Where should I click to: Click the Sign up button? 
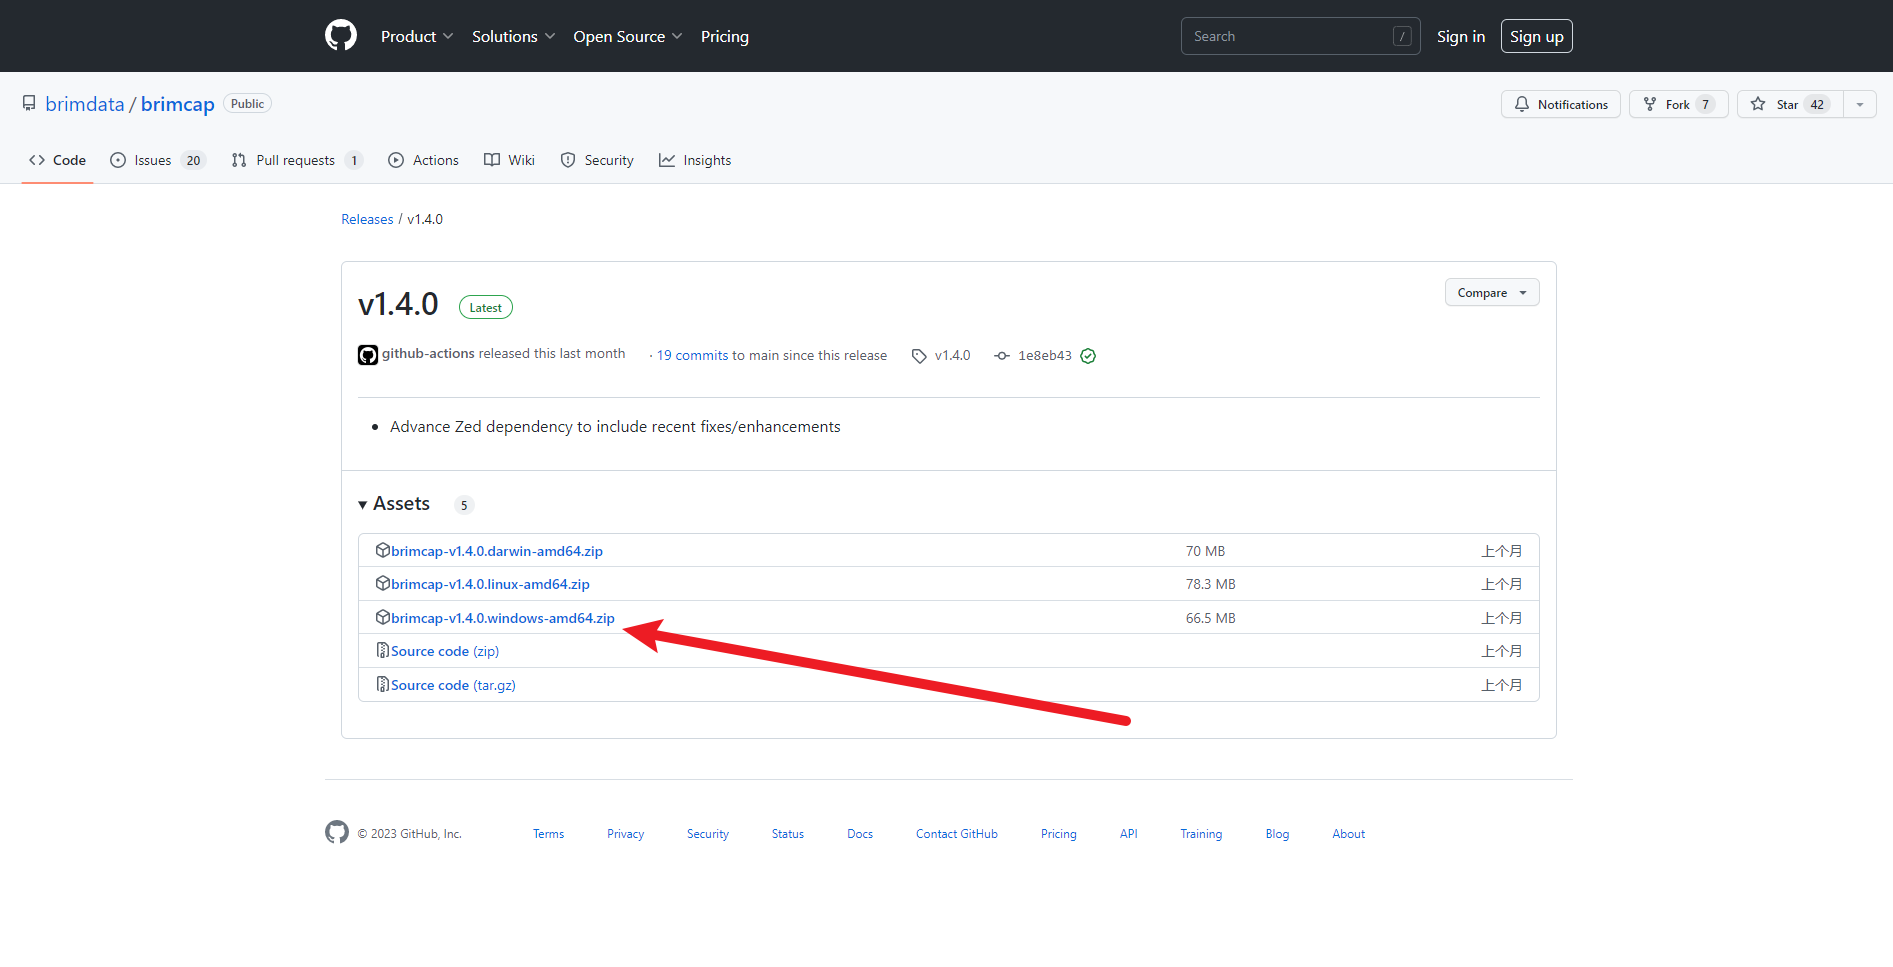[x=1537, y=36]
